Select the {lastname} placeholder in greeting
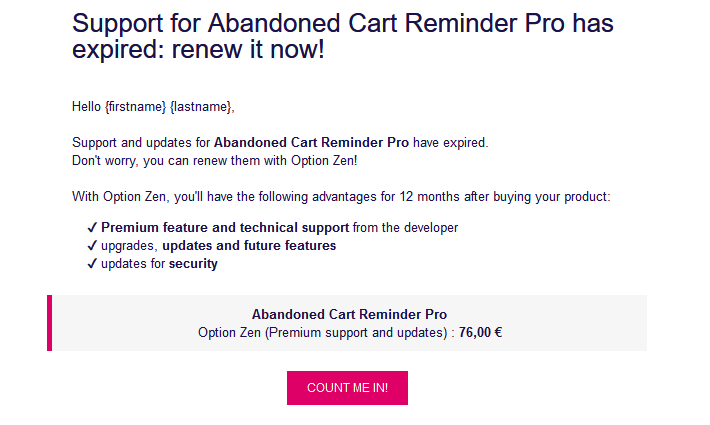Screen dimensions: 710x425 click(201, 106)
